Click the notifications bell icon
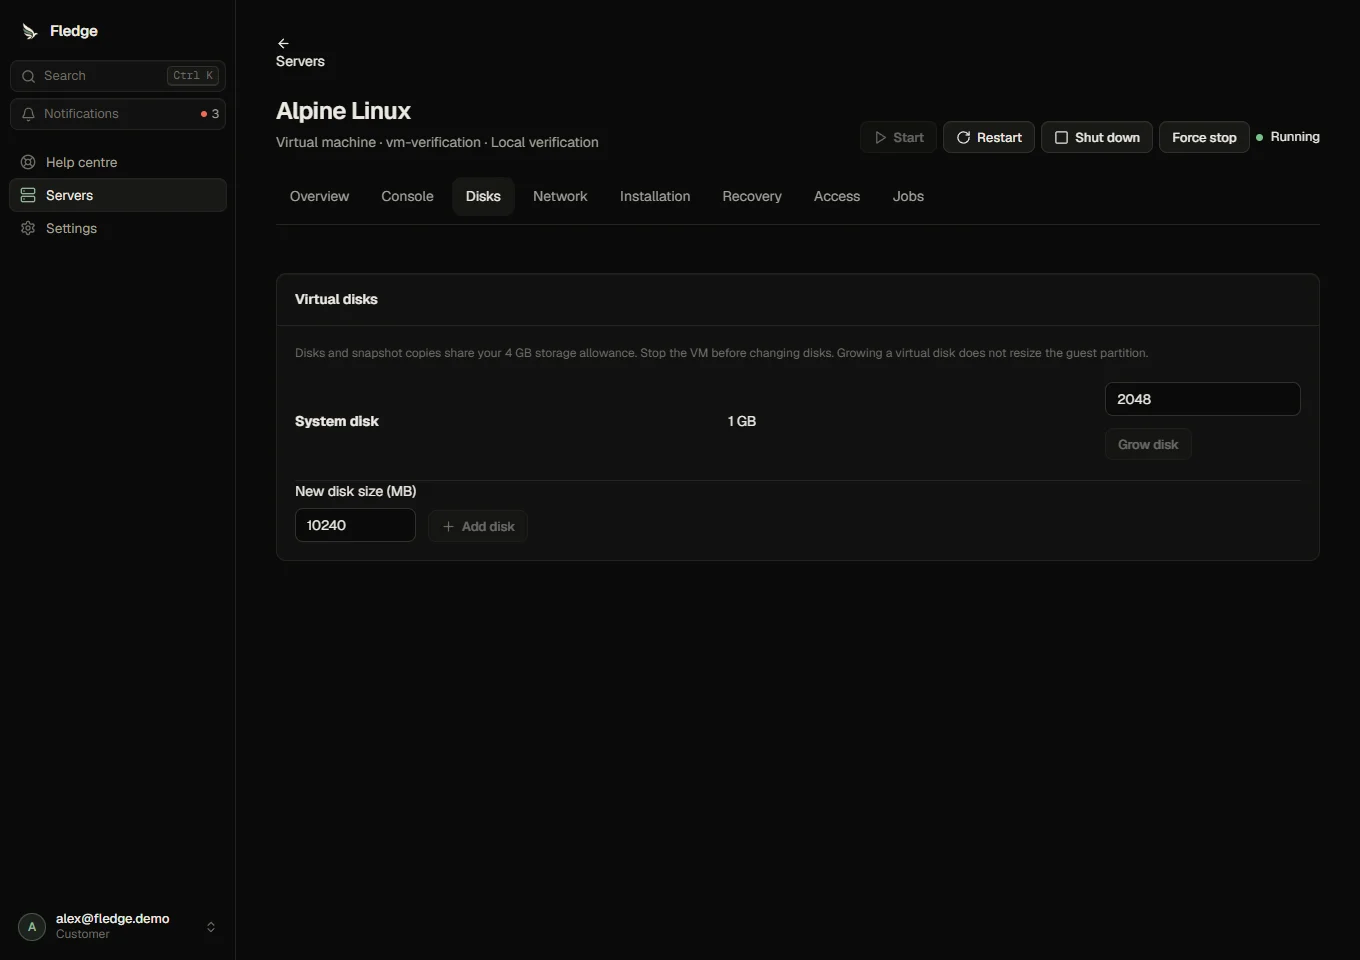 click(x=28, y=114)
